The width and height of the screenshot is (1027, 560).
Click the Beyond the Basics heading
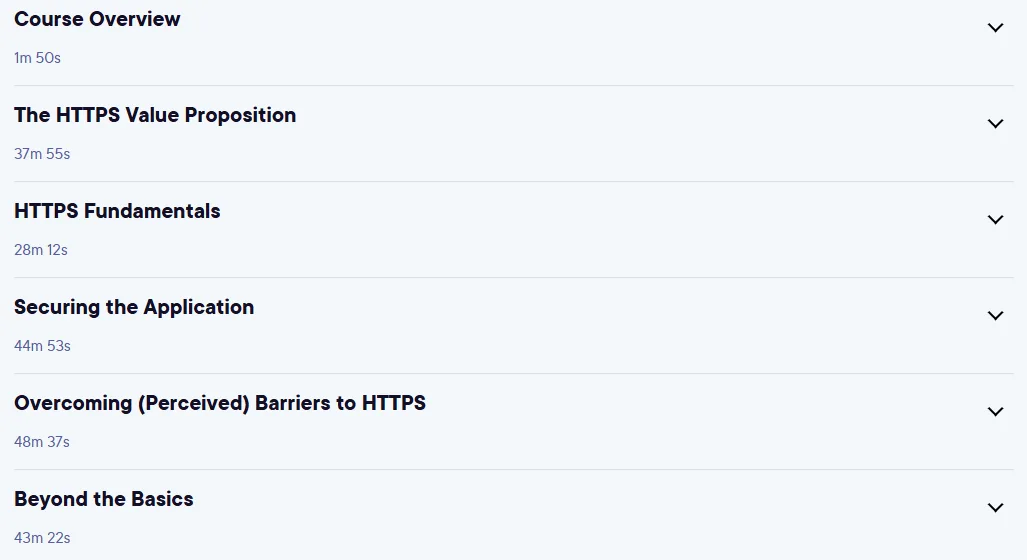103,499
